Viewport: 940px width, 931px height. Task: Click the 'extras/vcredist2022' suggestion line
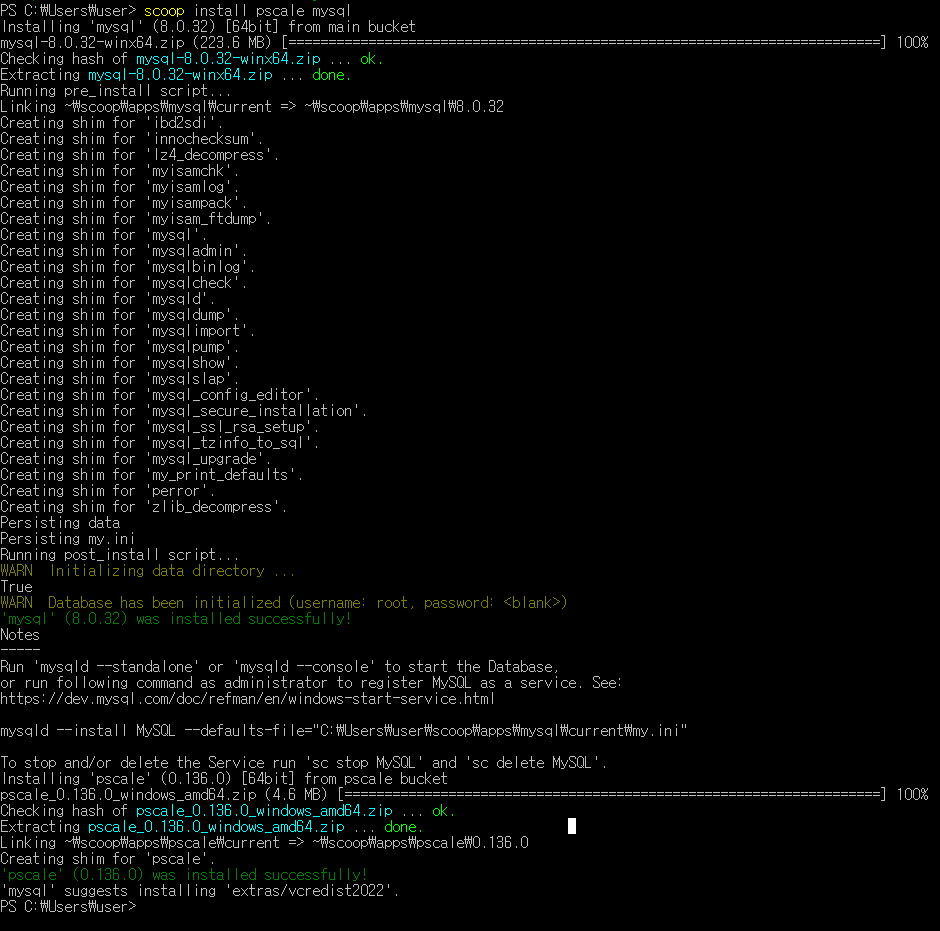200,891
